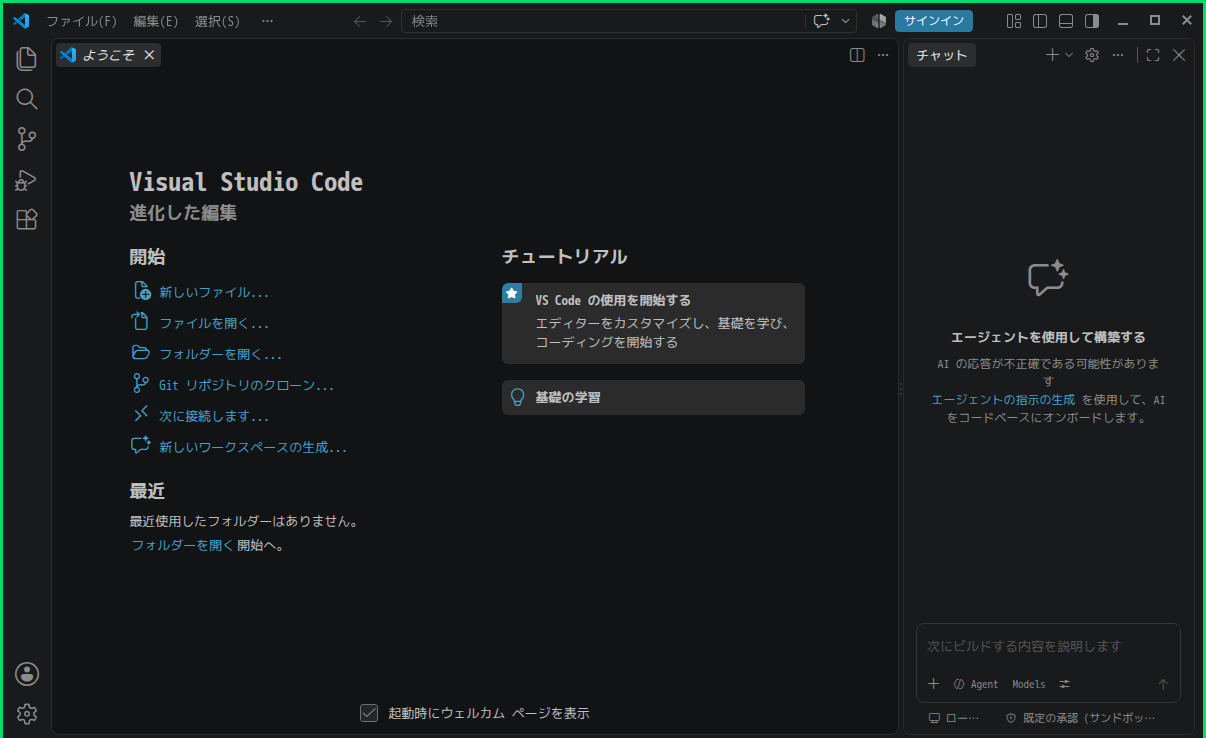The image size is (1206, 738).
Task: Open the ロー… session target picker
Action: [x=954, y=718]
